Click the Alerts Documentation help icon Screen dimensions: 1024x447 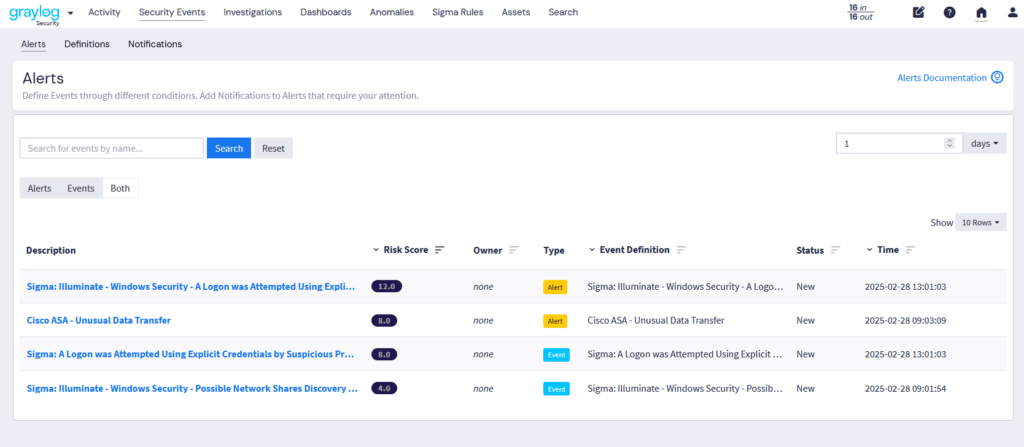[x=997, y=78]
